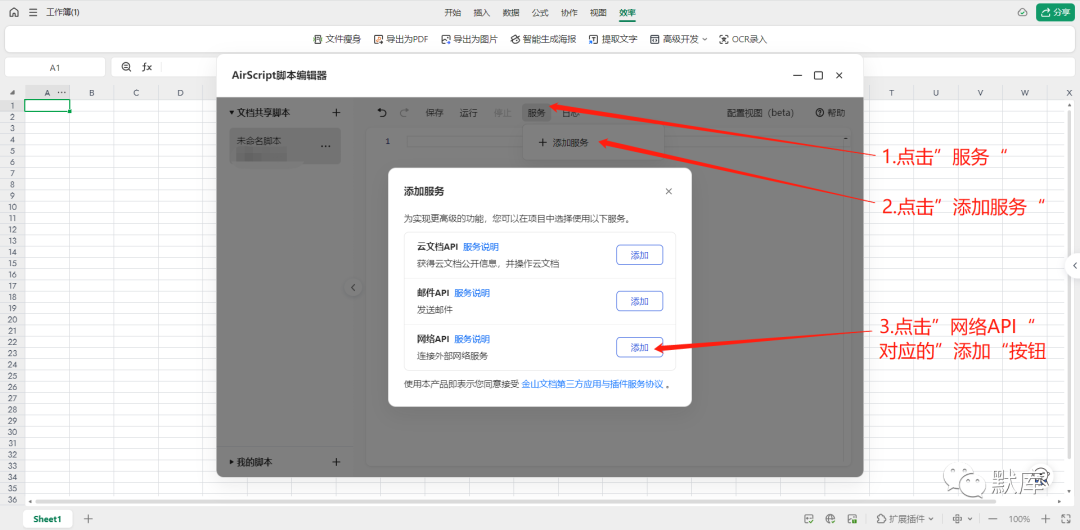The image size is (1080, 530).
Task: Click the Sheet1 tab
Action: click(48, 519)
